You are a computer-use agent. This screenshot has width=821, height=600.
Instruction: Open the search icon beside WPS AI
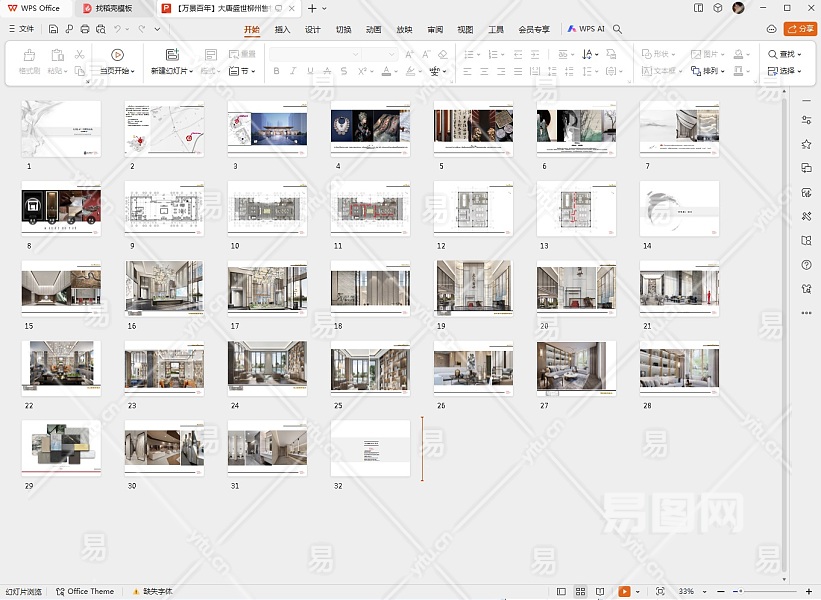pyautogui.click(x=617, y=30)
